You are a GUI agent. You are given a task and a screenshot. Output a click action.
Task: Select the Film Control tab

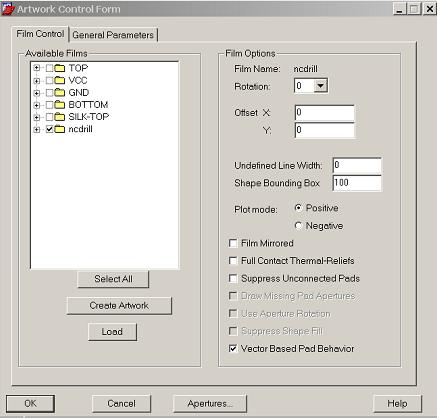(40, 34)
